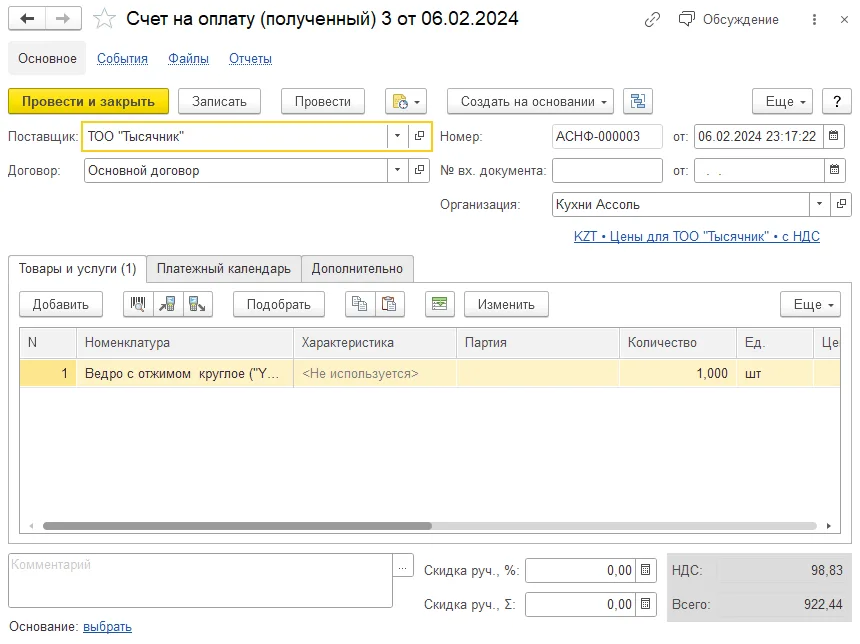Image resolution: width=860 pixels, height=644 pixels.
Task: Click the green table-fill icon
Action: pyautogui.click(x=439, y=304)
